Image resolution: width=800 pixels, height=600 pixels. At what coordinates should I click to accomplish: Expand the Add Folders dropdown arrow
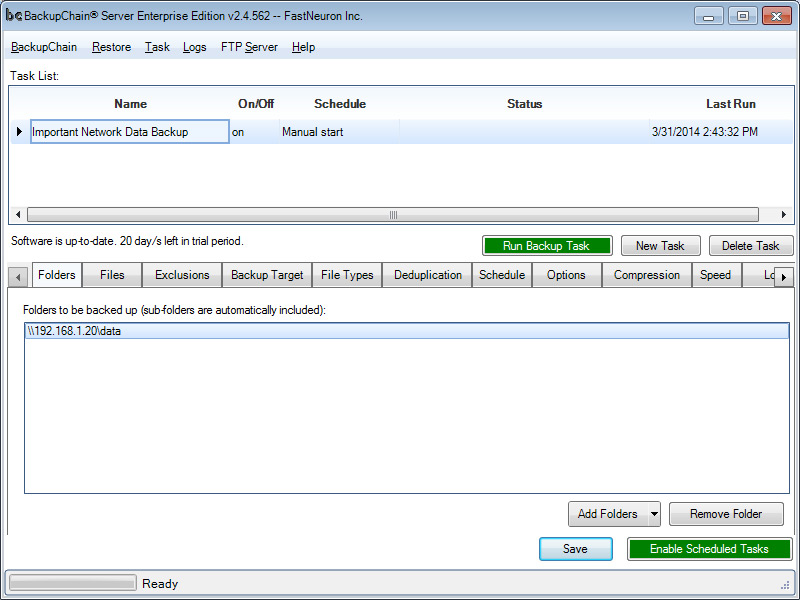(x=654, y=514)
